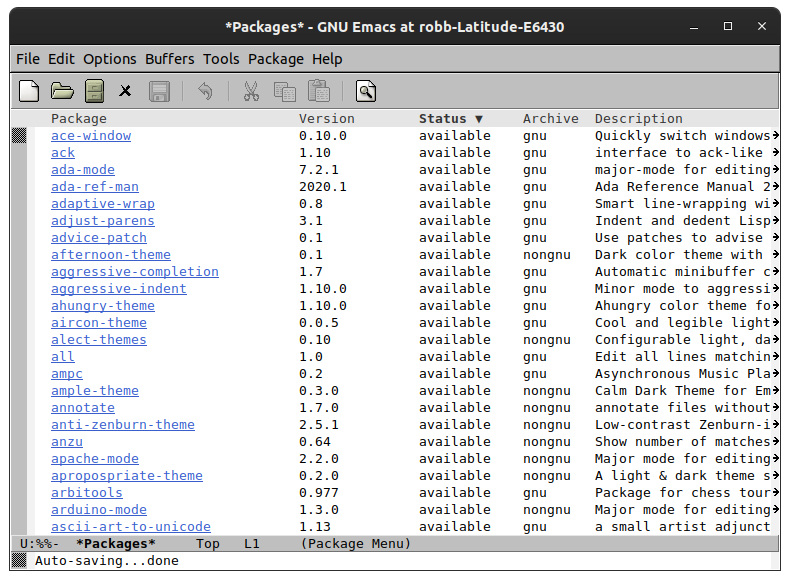
Task: Open the aggressive-indent package link
Action: (x=118, y=289)
